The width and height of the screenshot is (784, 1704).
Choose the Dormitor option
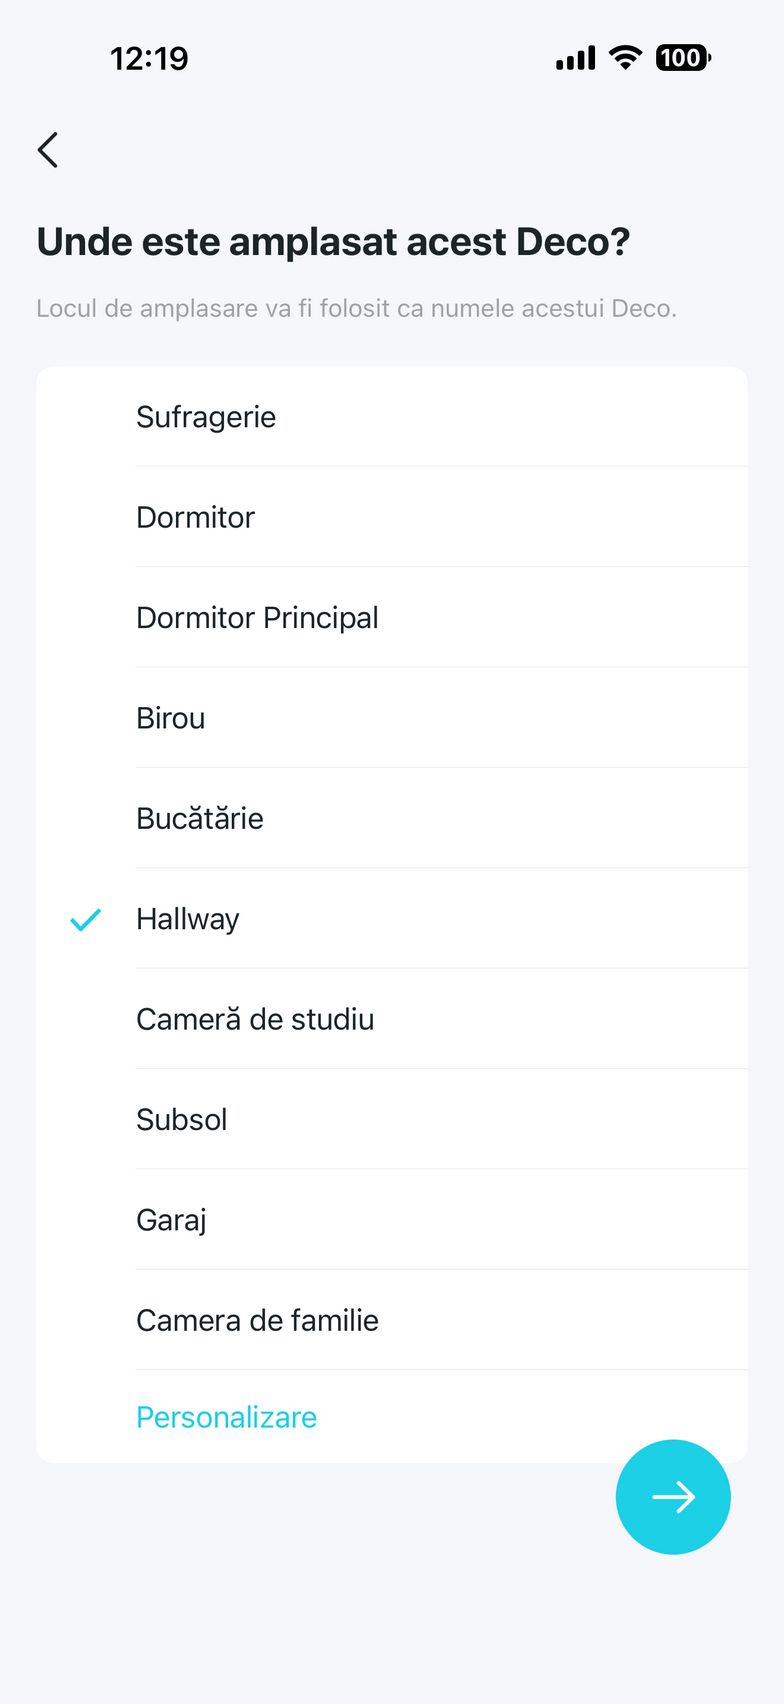pos(196,517)
